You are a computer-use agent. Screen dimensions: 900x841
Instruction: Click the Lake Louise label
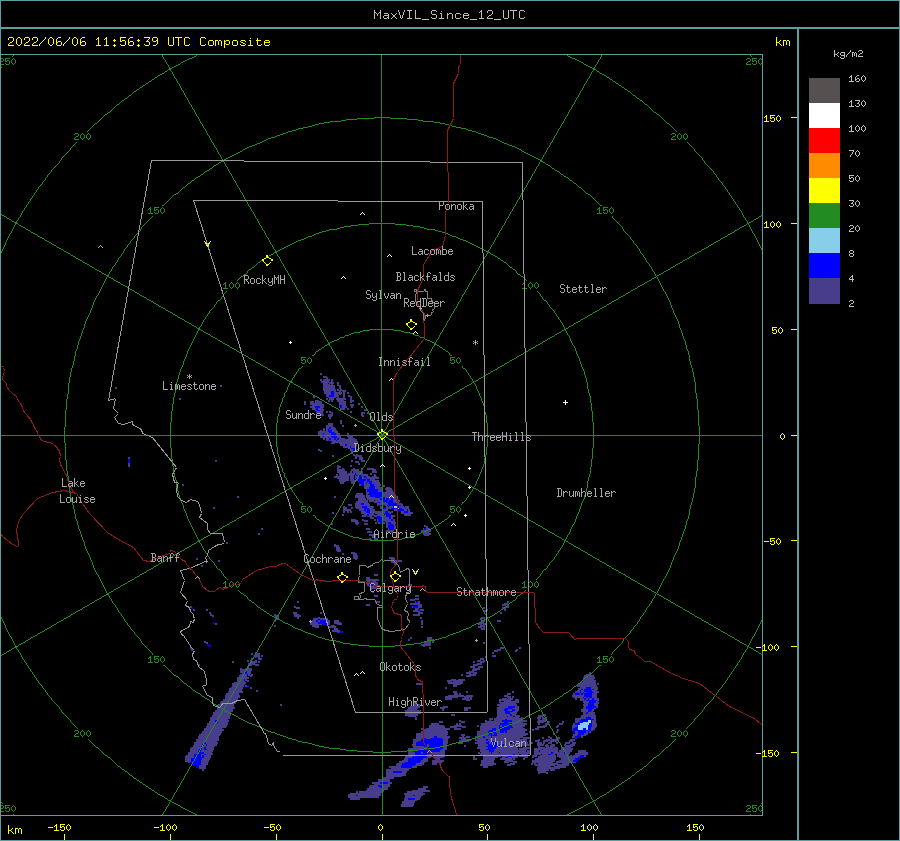[77, 491]
